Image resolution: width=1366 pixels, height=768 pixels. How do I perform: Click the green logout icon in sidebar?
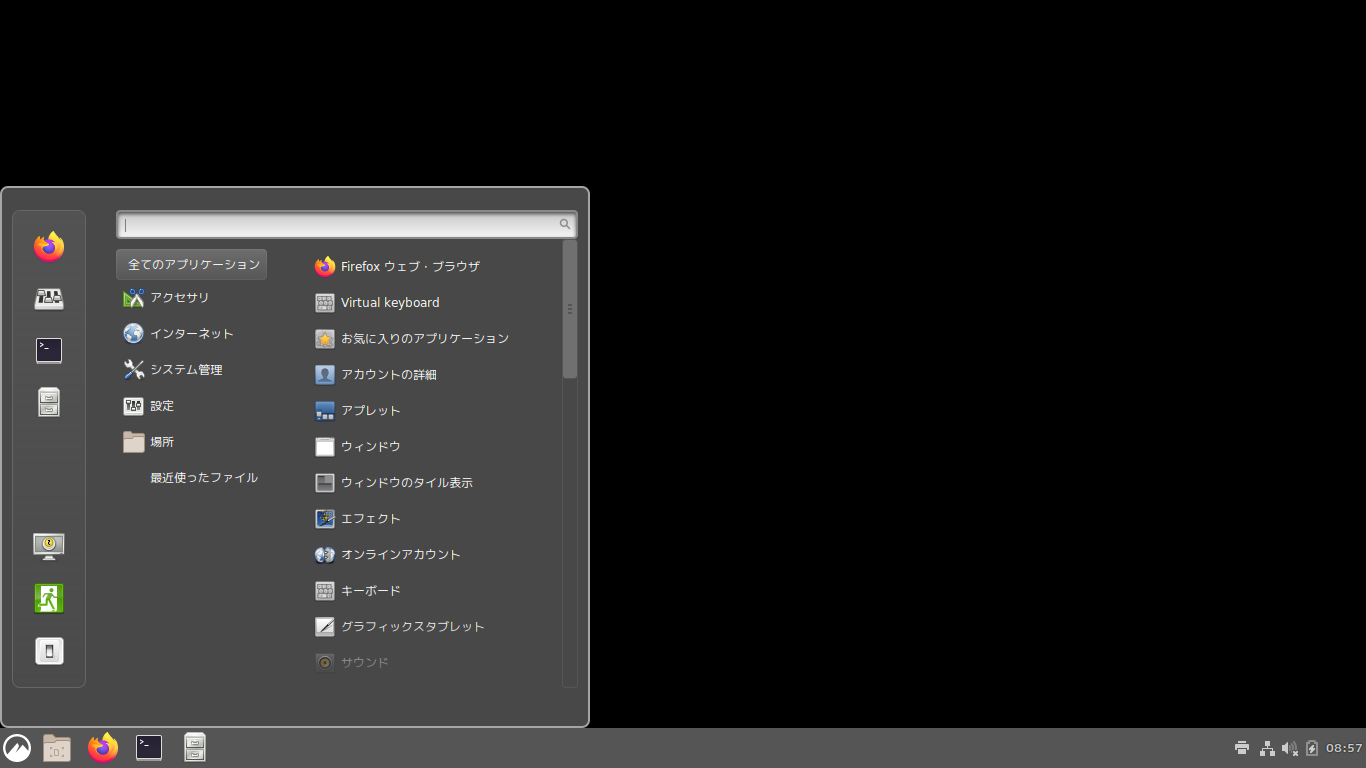49,598
